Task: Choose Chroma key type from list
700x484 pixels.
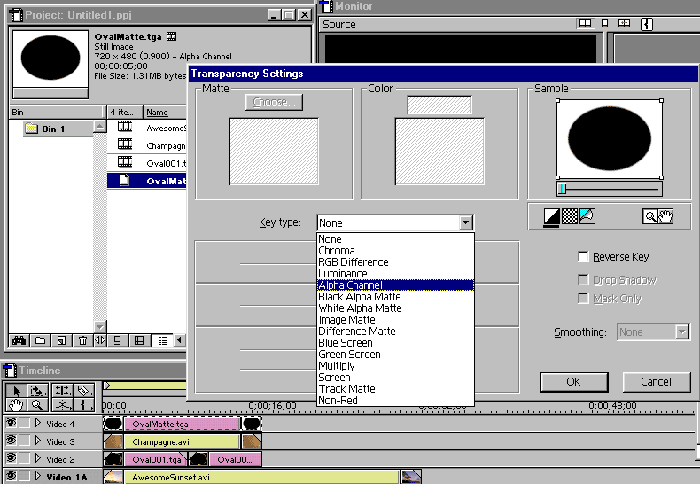Action: (x=395, y=250)
